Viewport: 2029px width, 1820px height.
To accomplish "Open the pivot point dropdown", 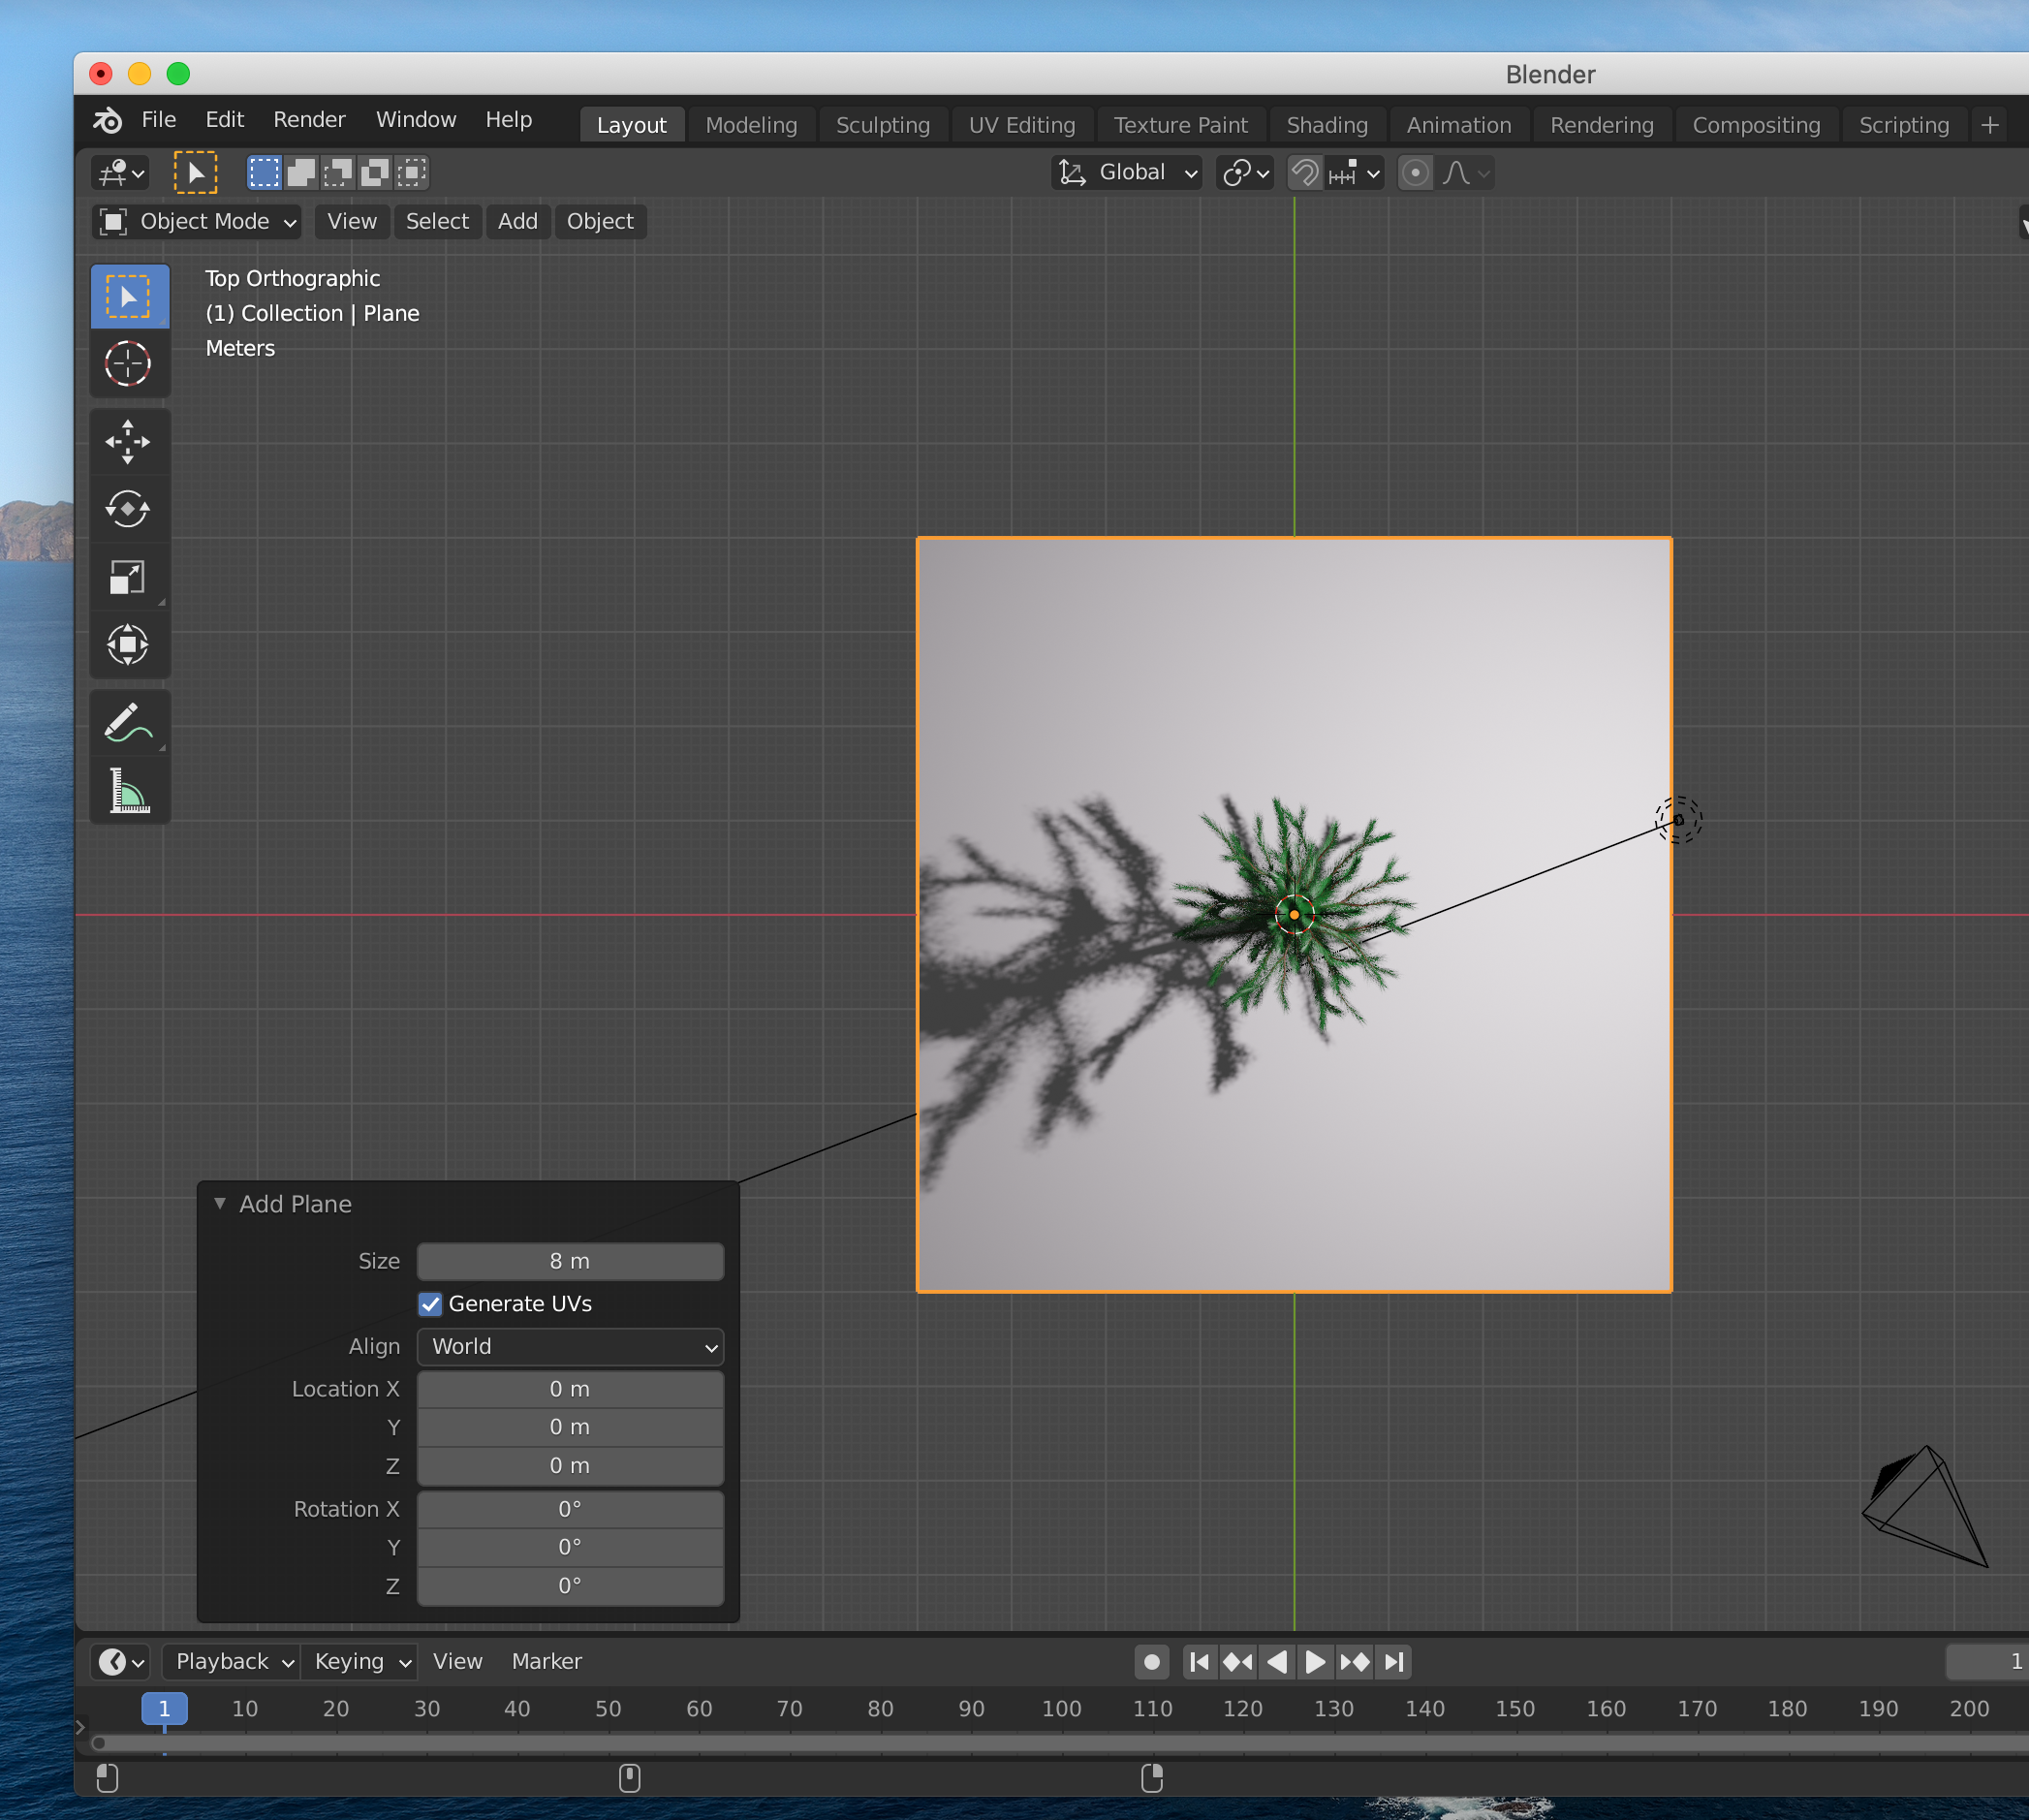I will pyautogui.click(x=1245, y=173).
